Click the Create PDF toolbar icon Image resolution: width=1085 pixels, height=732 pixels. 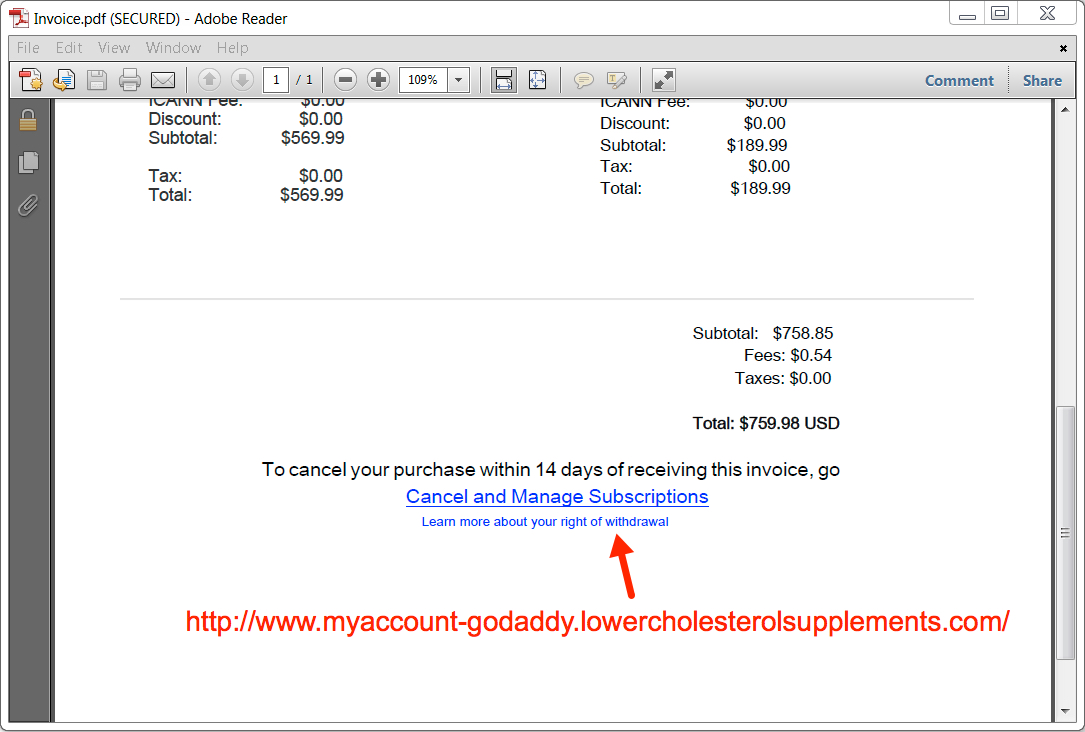coord(30,80)
